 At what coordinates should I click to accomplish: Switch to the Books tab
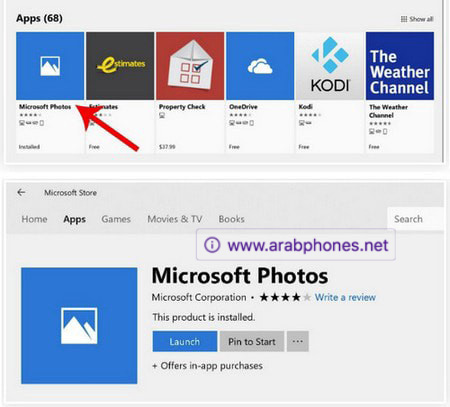point(232,219)
